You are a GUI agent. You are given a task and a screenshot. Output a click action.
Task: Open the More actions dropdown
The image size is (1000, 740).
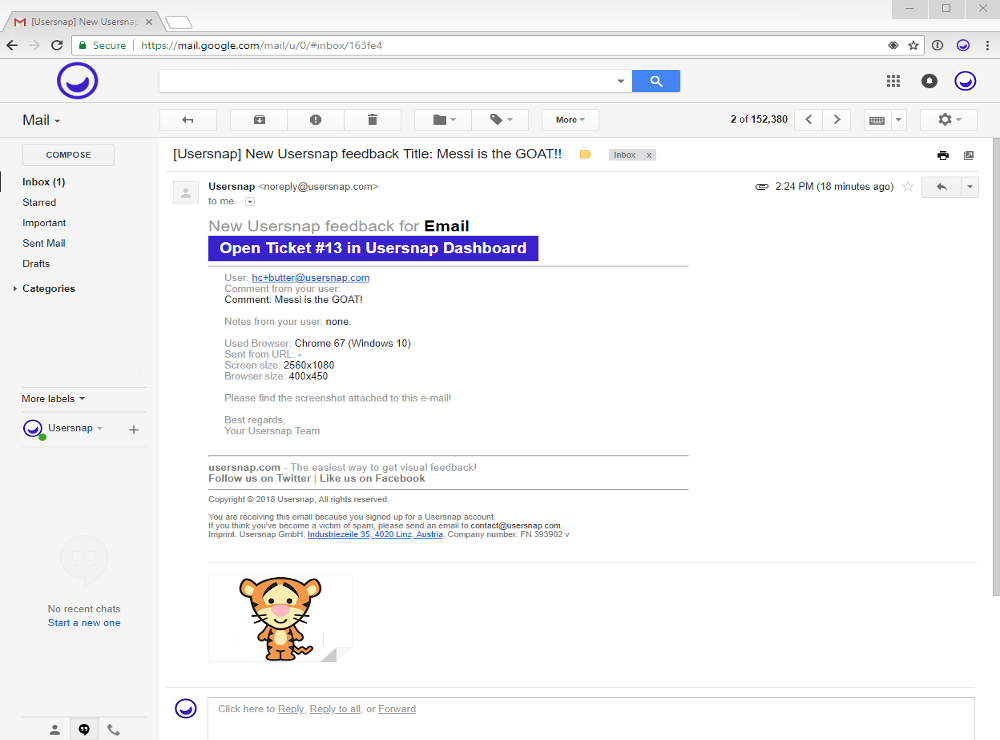570,120
